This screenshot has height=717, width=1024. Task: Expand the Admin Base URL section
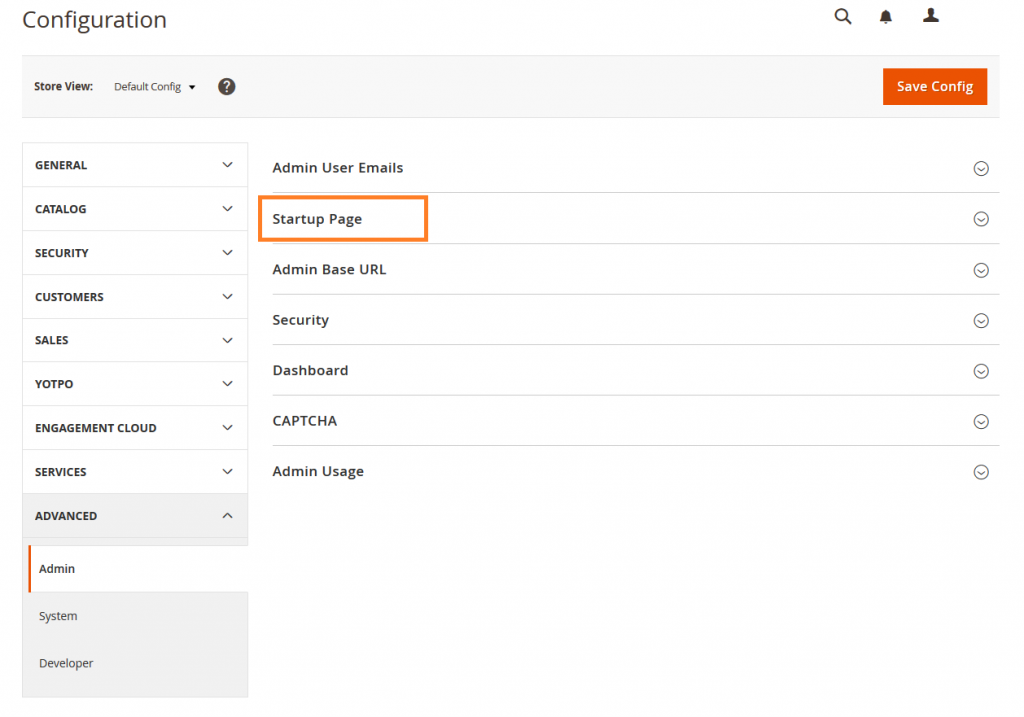(x=981, y=269)
